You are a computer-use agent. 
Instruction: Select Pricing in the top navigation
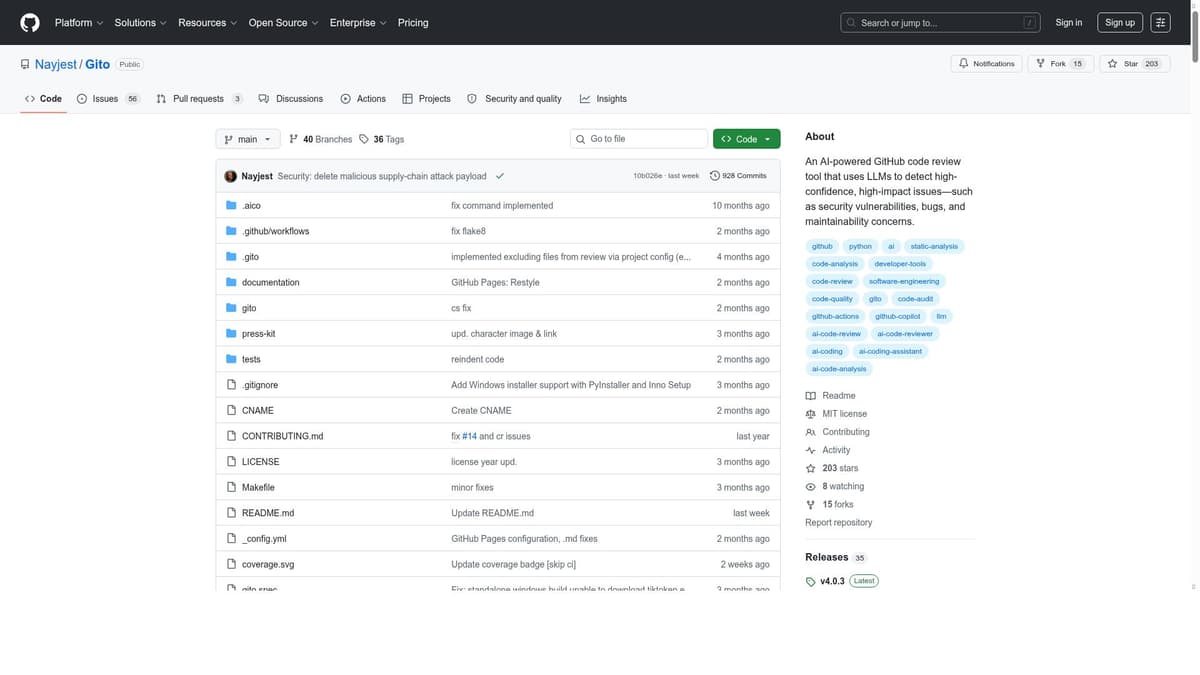coord(413,22)
